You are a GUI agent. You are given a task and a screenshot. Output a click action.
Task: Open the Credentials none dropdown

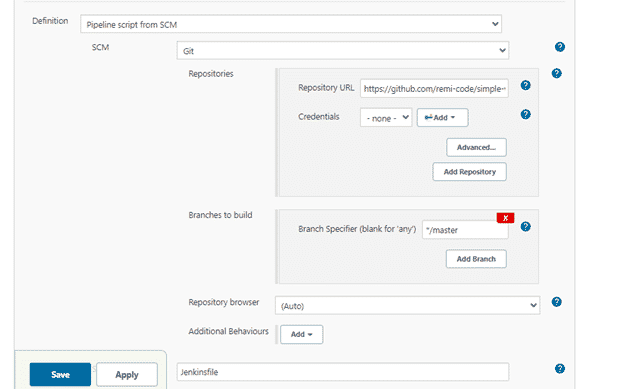[x=386, y=118]
